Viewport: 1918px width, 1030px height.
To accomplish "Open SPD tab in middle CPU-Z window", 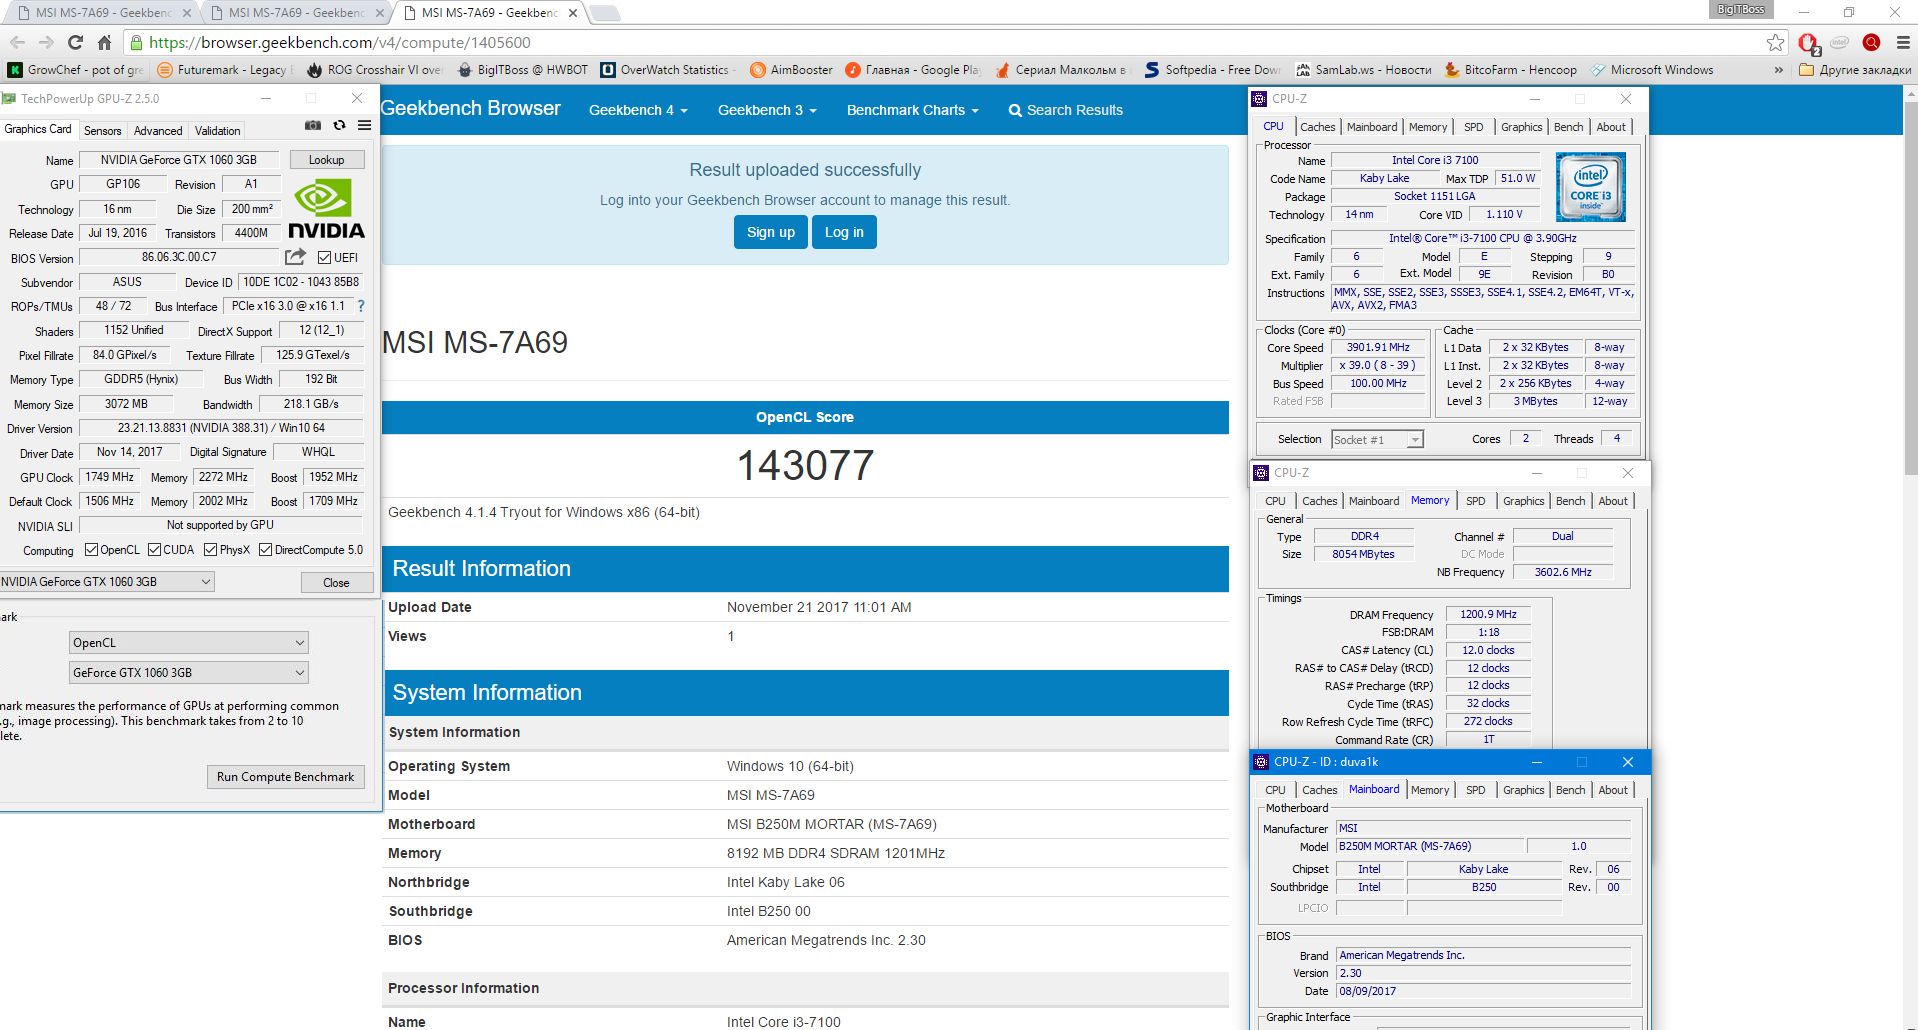I will click(1475, 501).
